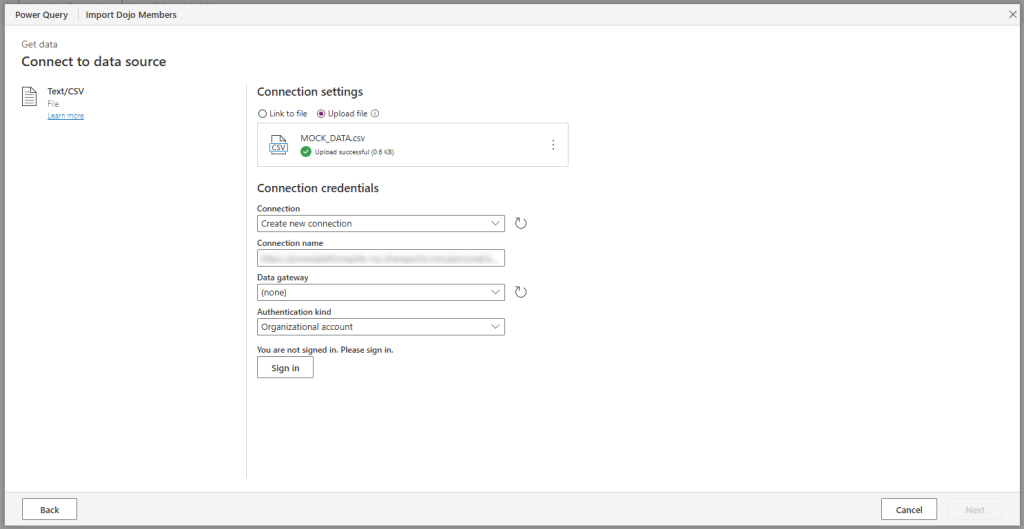Cancel the data connection

pyautogui.click(x=908, y=510)
